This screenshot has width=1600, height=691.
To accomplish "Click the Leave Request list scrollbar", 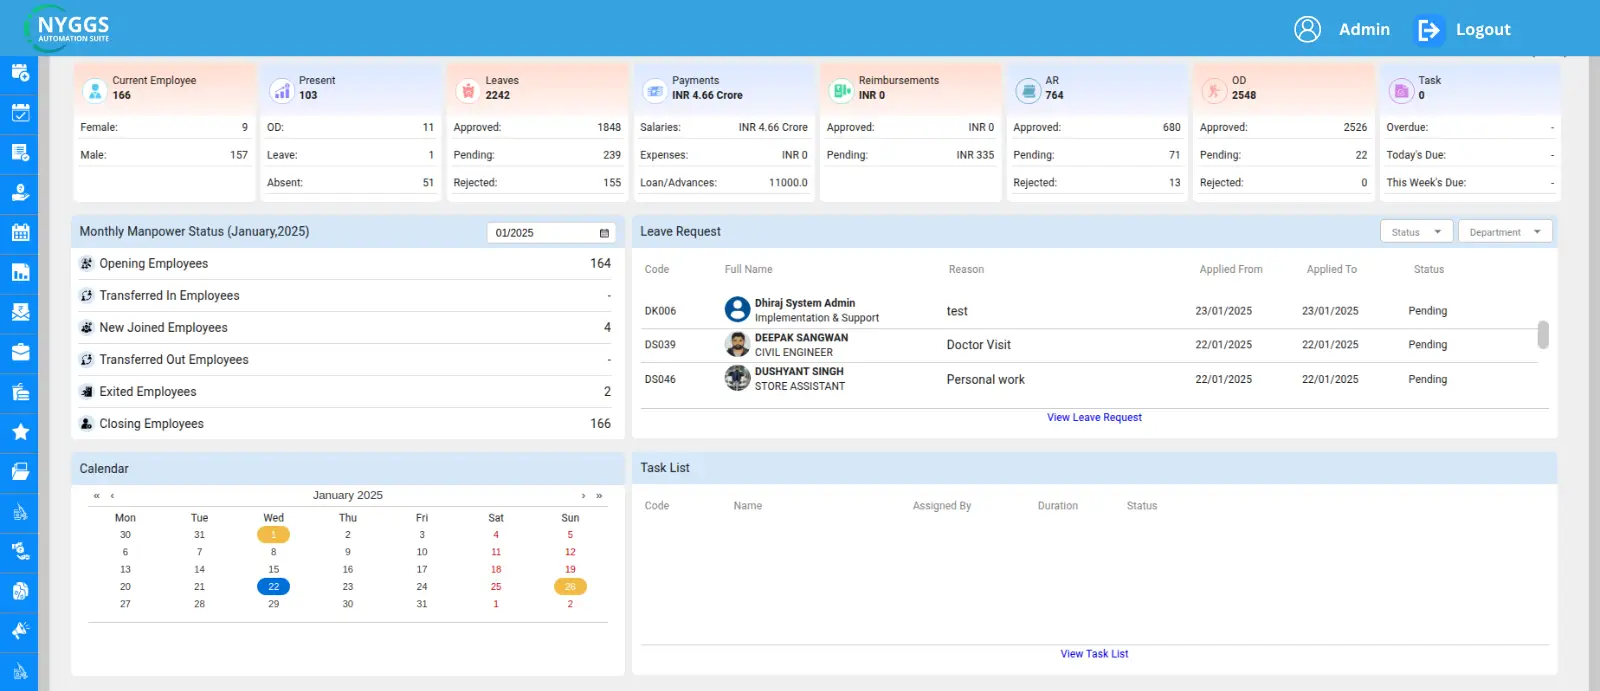I will click(x=1543, y=335).
